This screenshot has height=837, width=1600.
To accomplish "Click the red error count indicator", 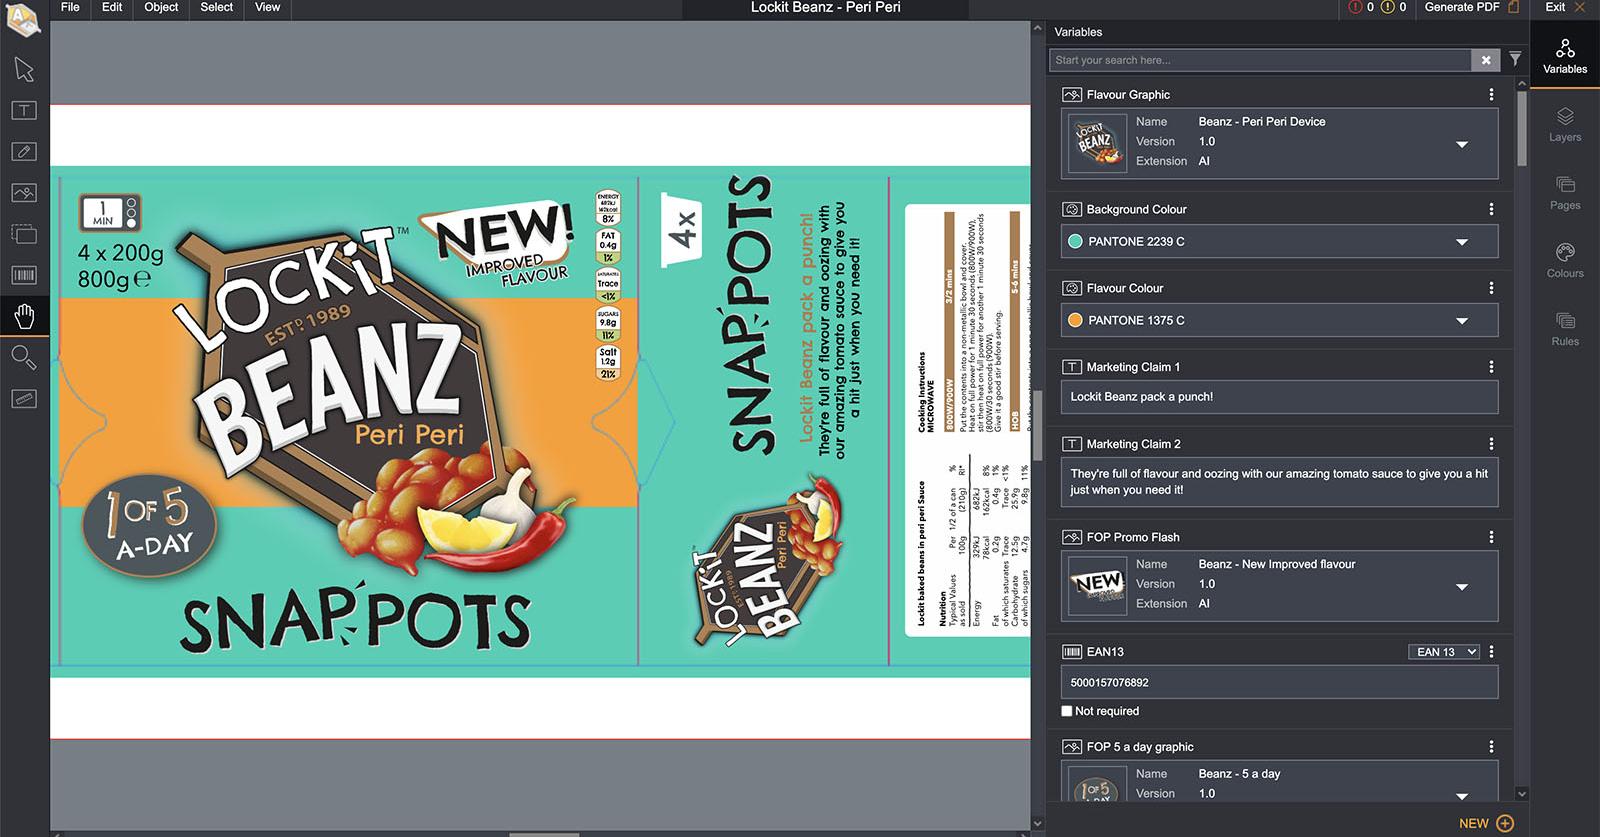I will click(x=1361, y=7).
